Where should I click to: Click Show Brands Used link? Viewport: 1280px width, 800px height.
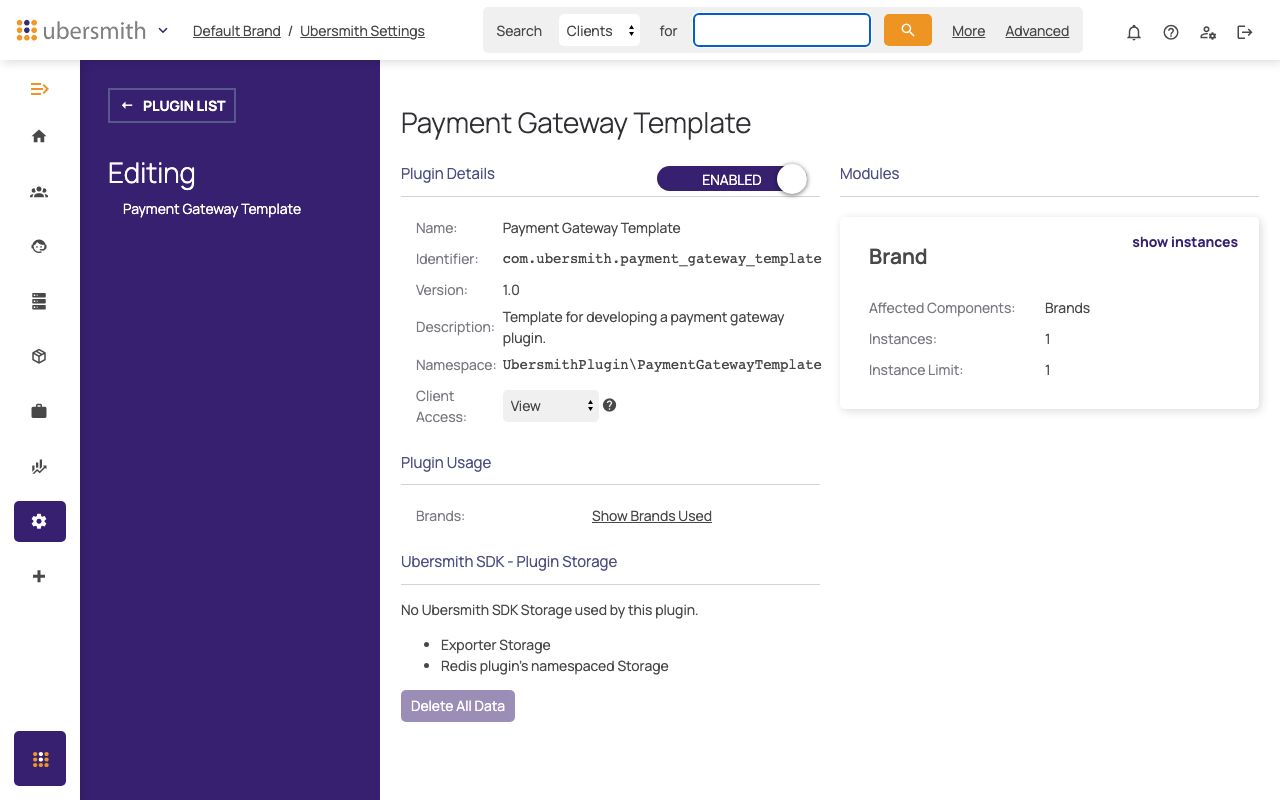(x=652, y=516)
